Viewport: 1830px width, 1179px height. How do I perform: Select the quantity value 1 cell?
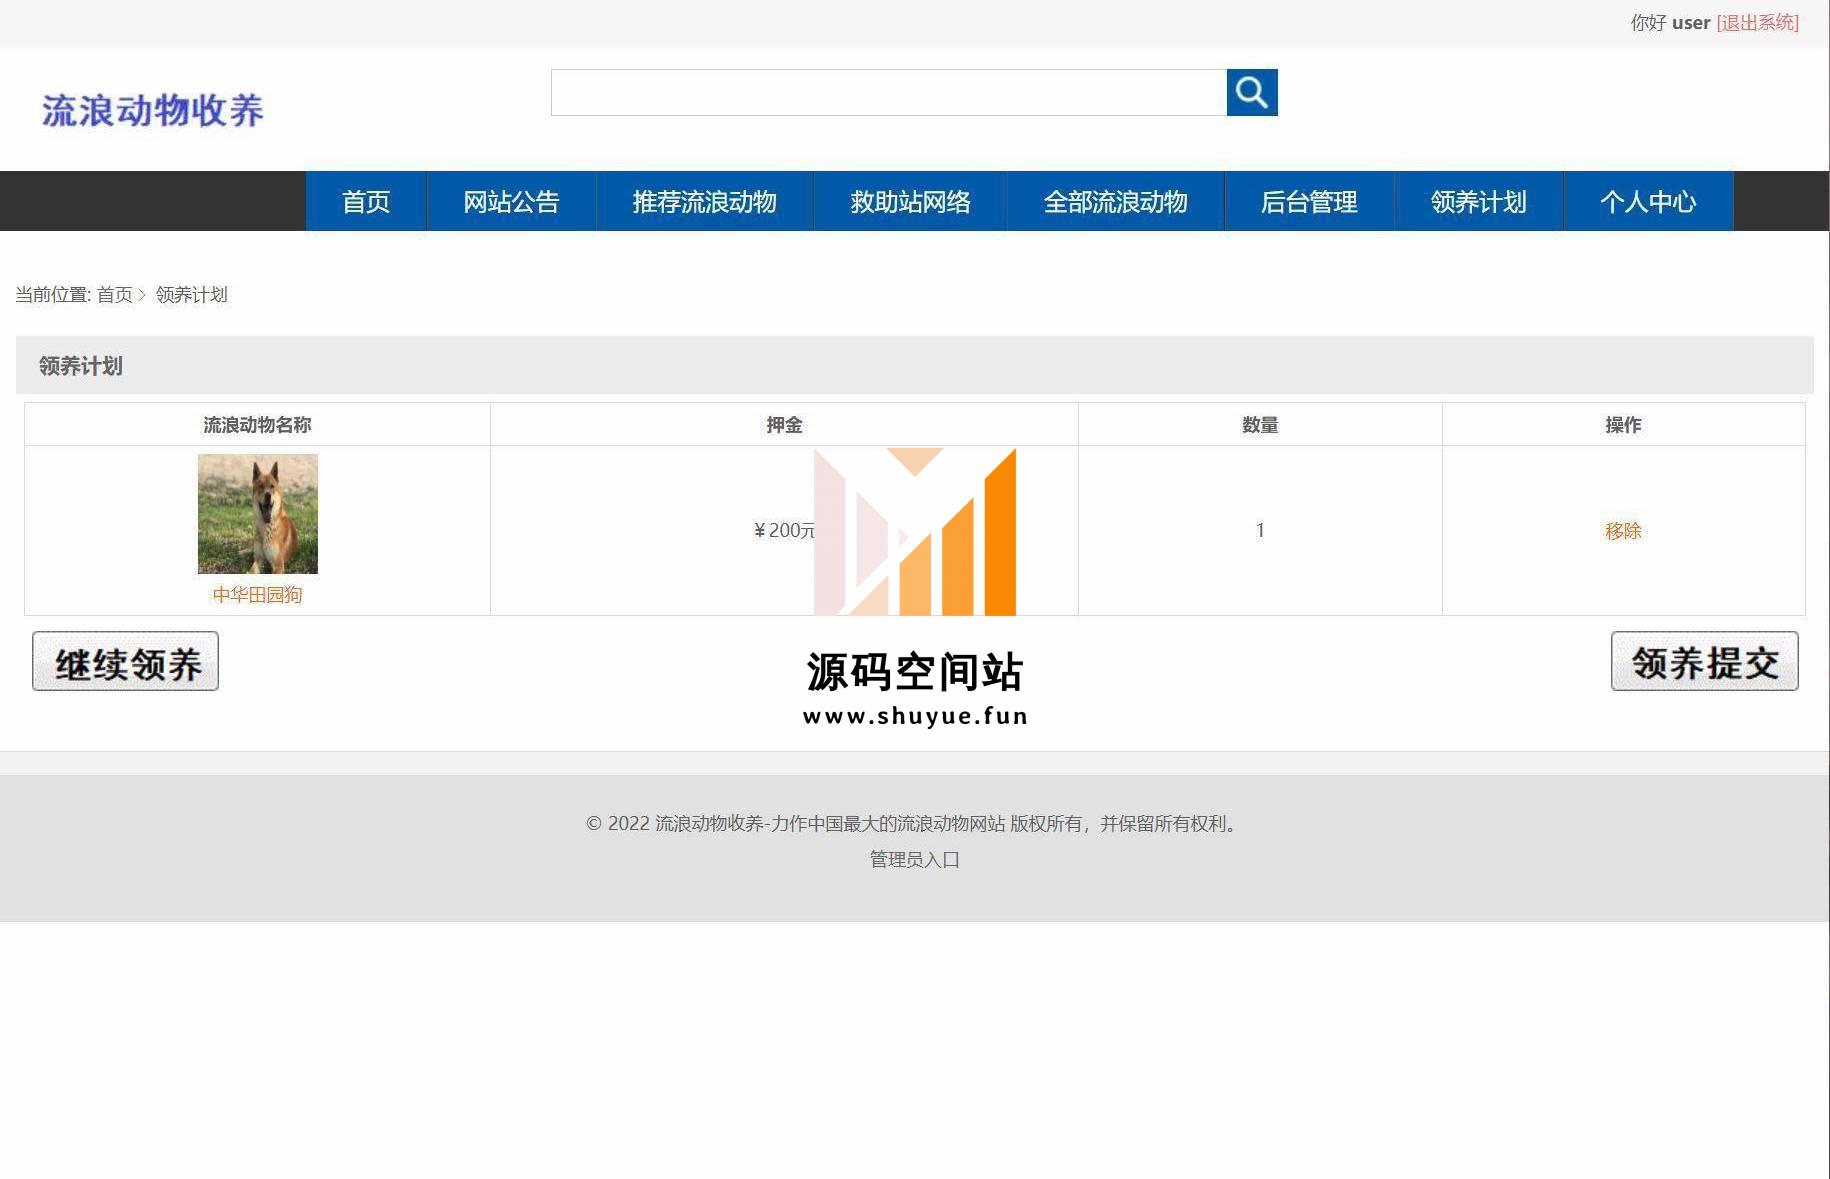[x=1260, y=530]
